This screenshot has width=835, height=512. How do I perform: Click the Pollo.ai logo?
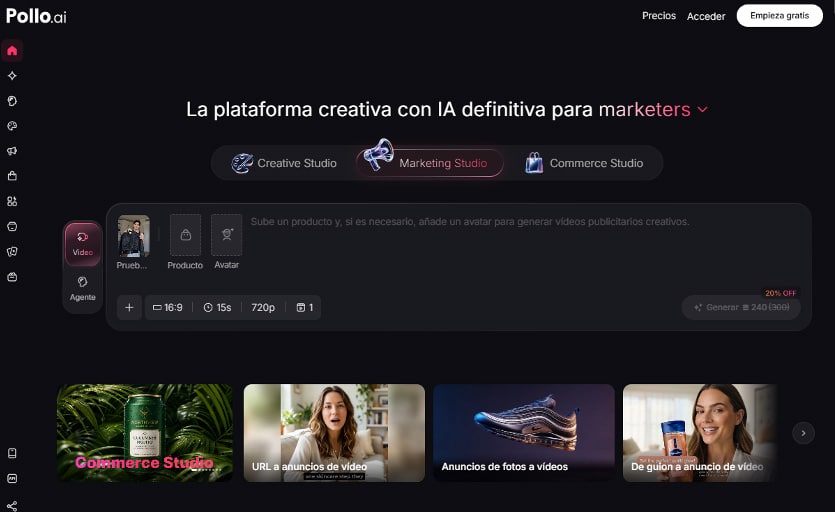(36, 16)
